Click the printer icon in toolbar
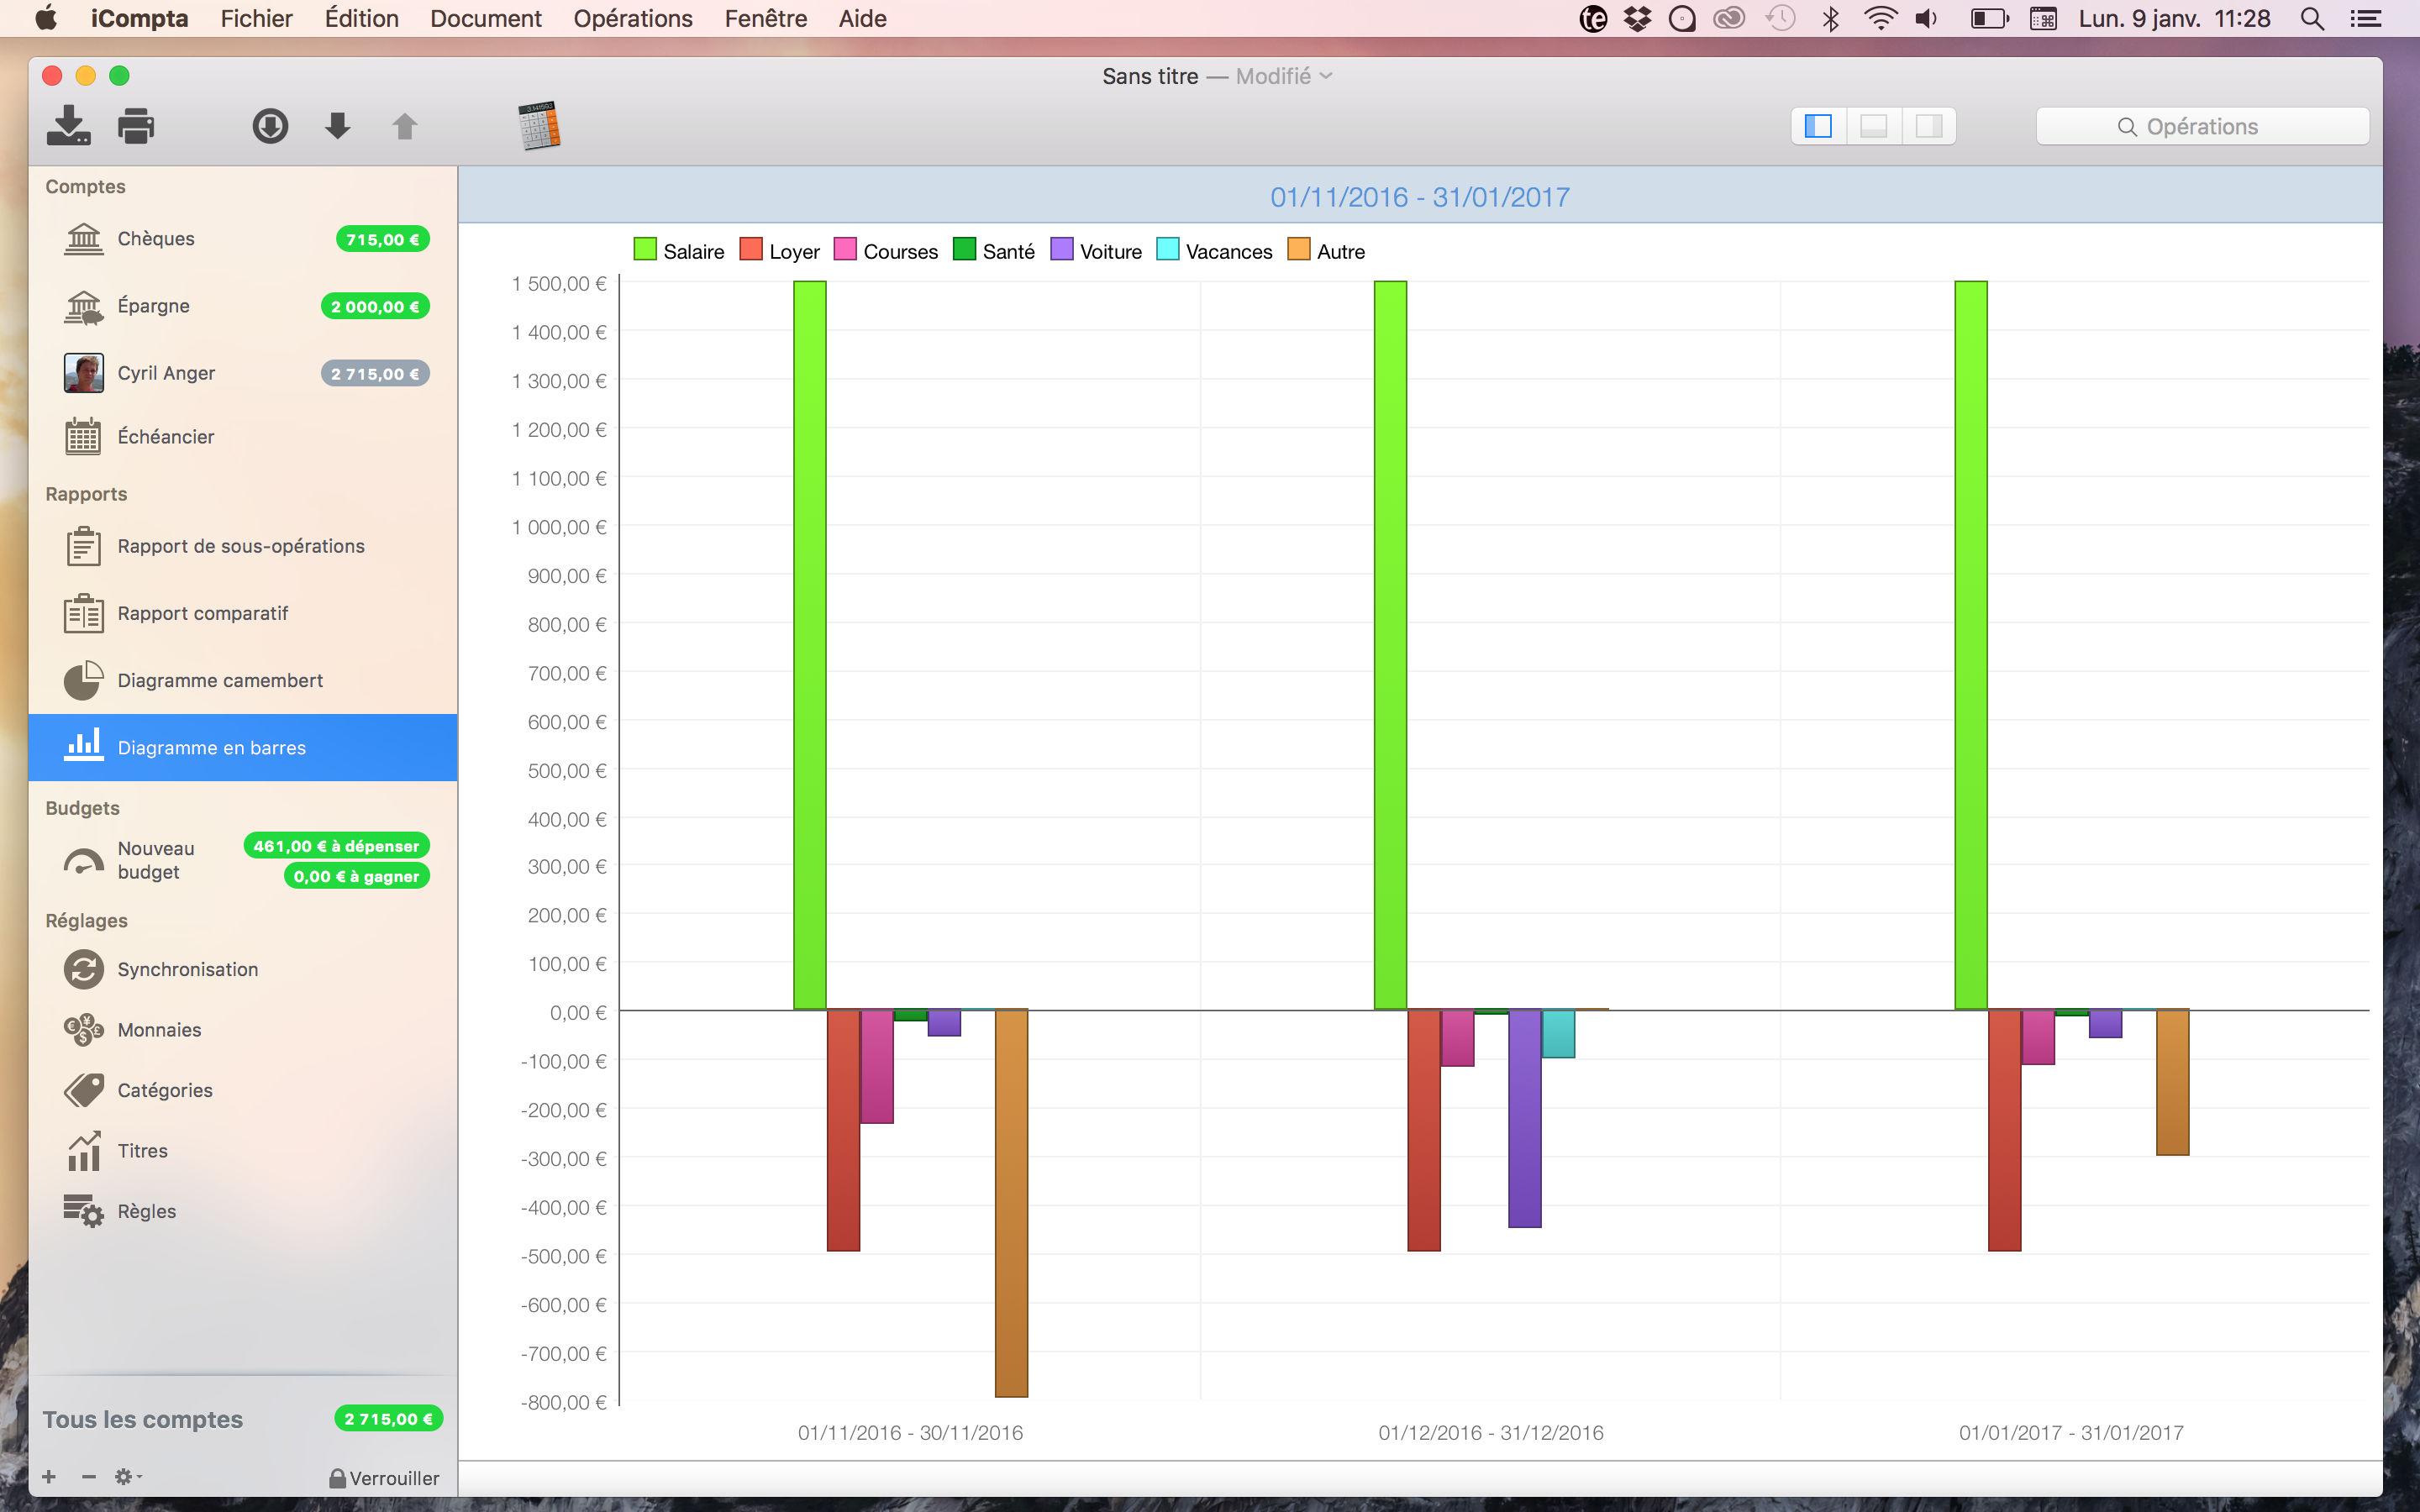 click(x=136, y=126)
